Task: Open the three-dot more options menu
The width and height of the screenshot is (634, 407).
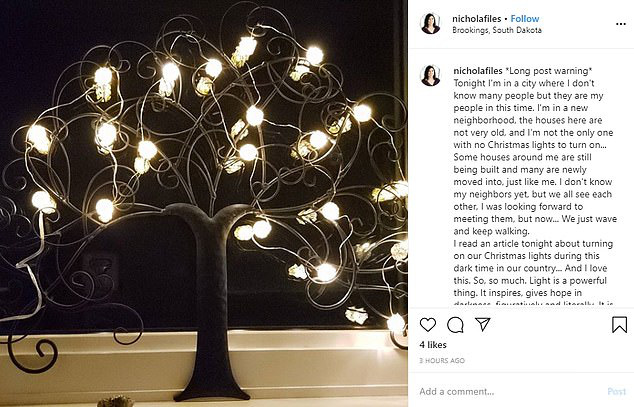Action: tap(621, 24)
